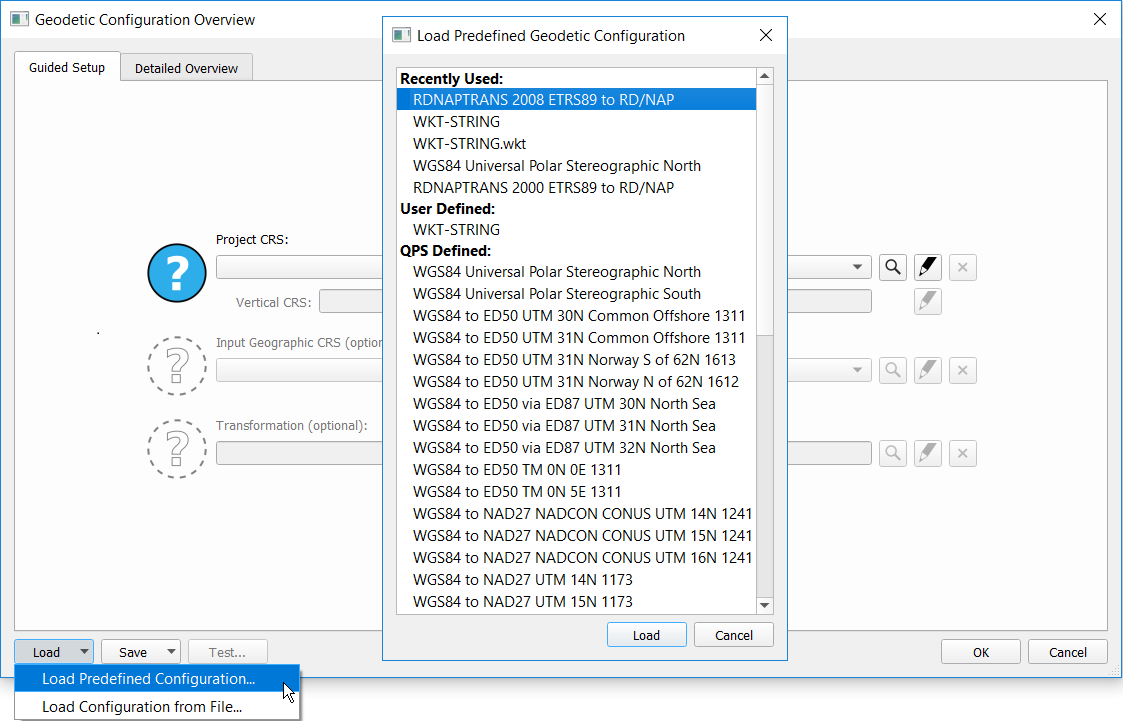Cancel the Load Predefined Geodetic Configuration dialog
The width and height of the screenshot is (1123, 721).
734,635
